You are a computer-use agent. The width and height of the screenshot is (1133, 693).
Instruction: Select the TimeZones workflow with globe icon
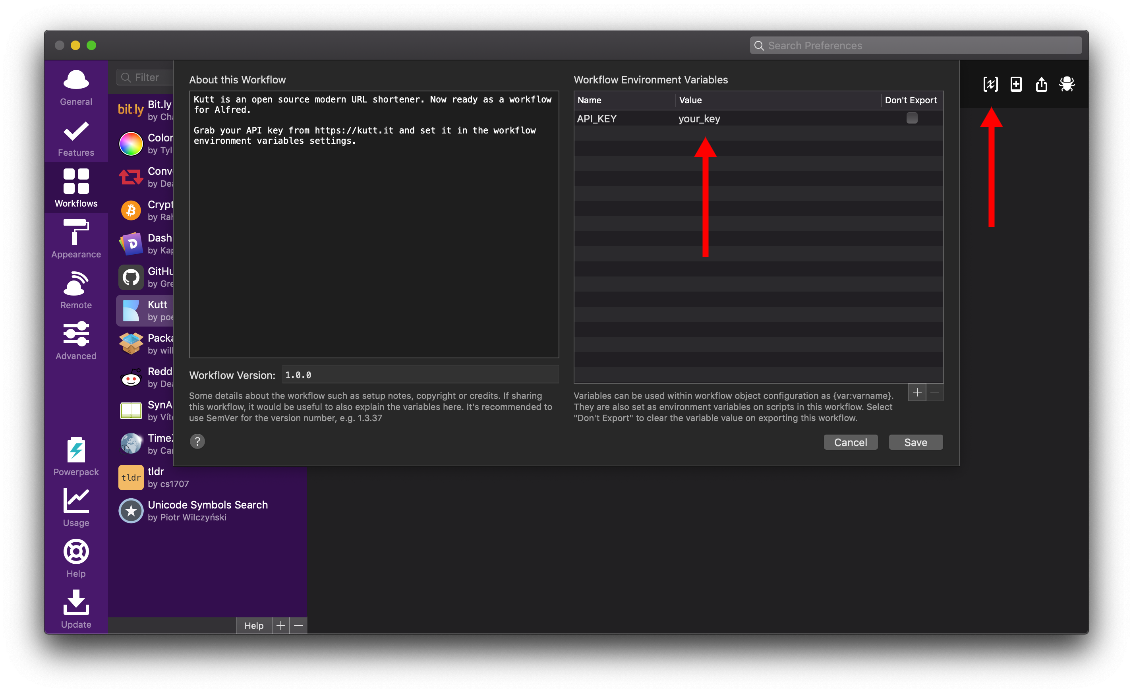145,444
